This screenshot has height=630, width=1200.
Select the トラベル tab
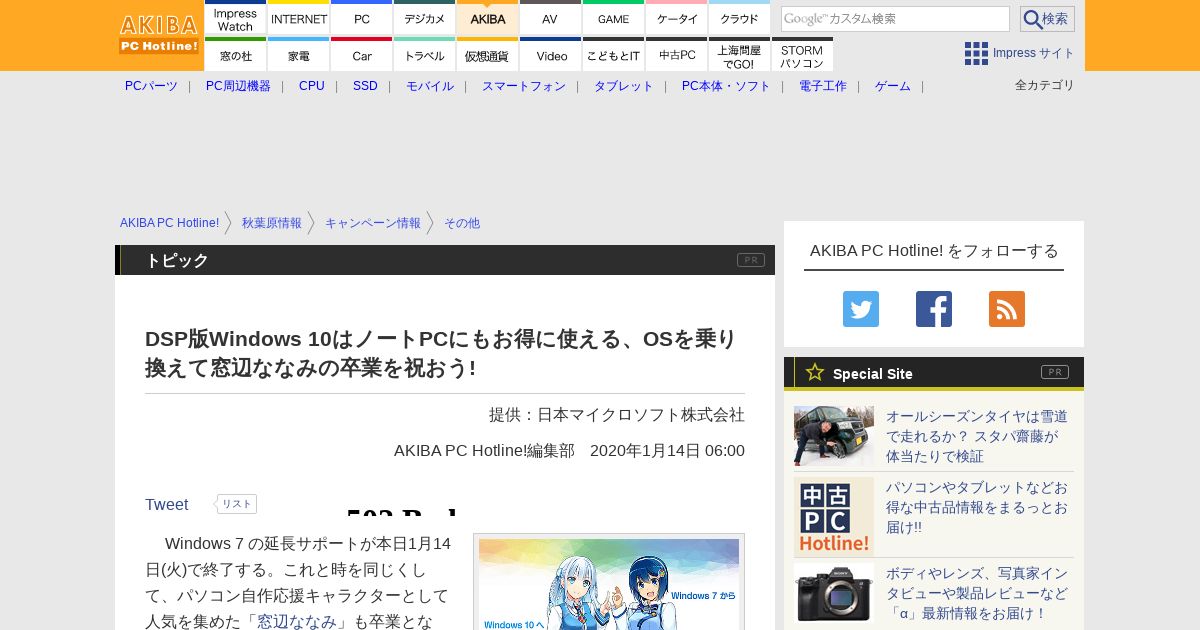[x=425, y=55]
